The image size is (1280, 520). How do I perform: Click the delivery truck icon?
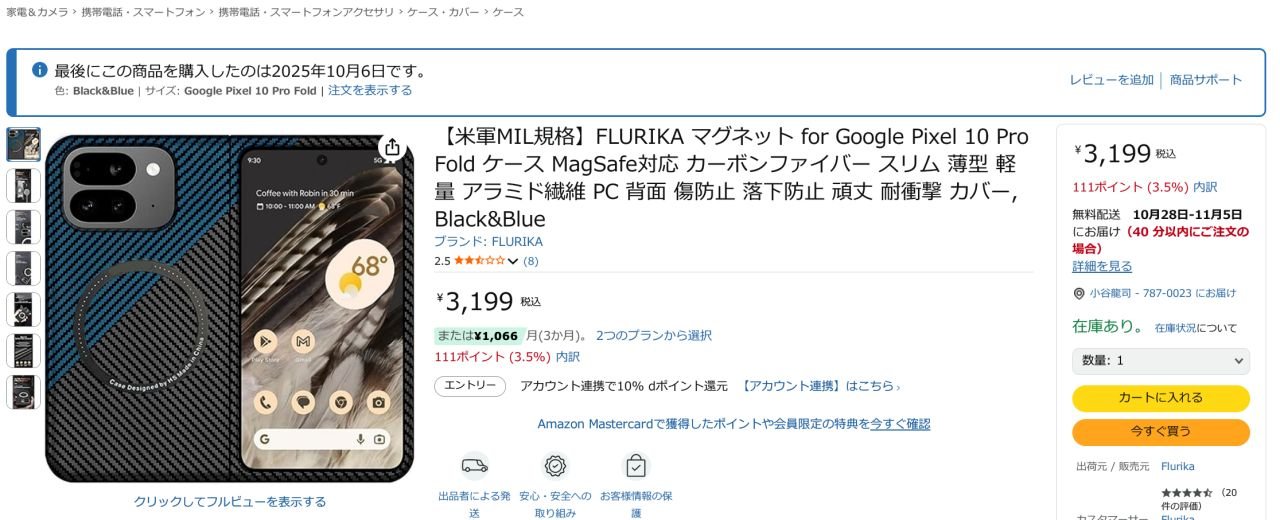pyautogui.click(x=475, y=465)
